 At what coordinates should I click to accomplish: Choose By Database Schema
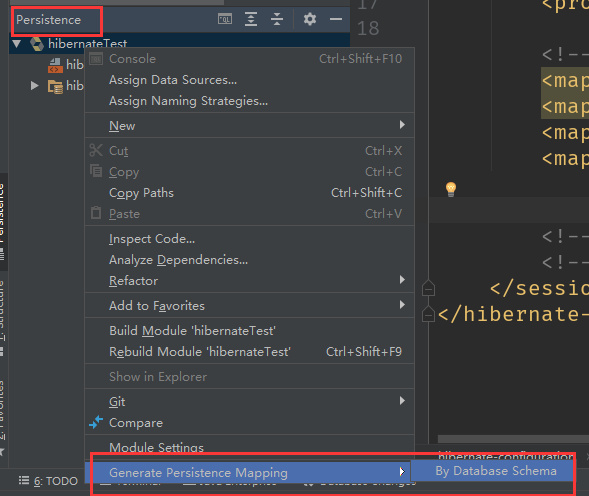tap(492, 471)
